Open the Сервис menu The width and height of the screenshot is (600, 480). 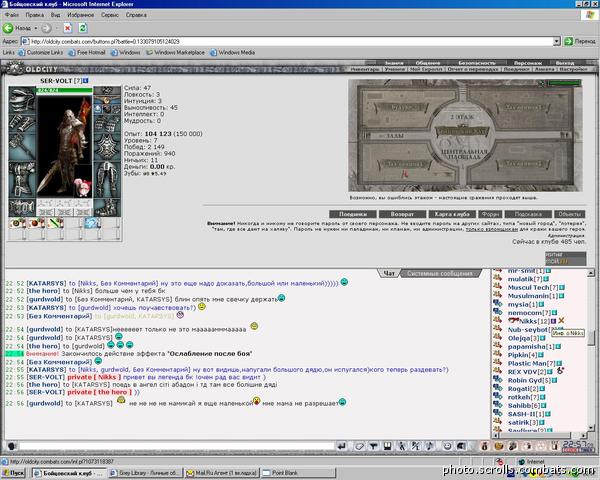point(110,15)
